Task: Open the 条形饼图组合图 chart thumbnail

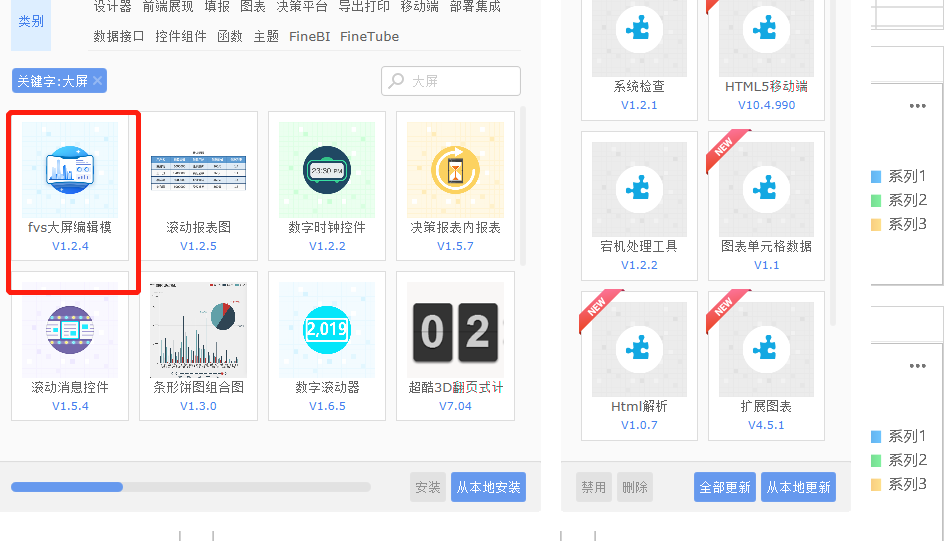Action: coord(198,330)
